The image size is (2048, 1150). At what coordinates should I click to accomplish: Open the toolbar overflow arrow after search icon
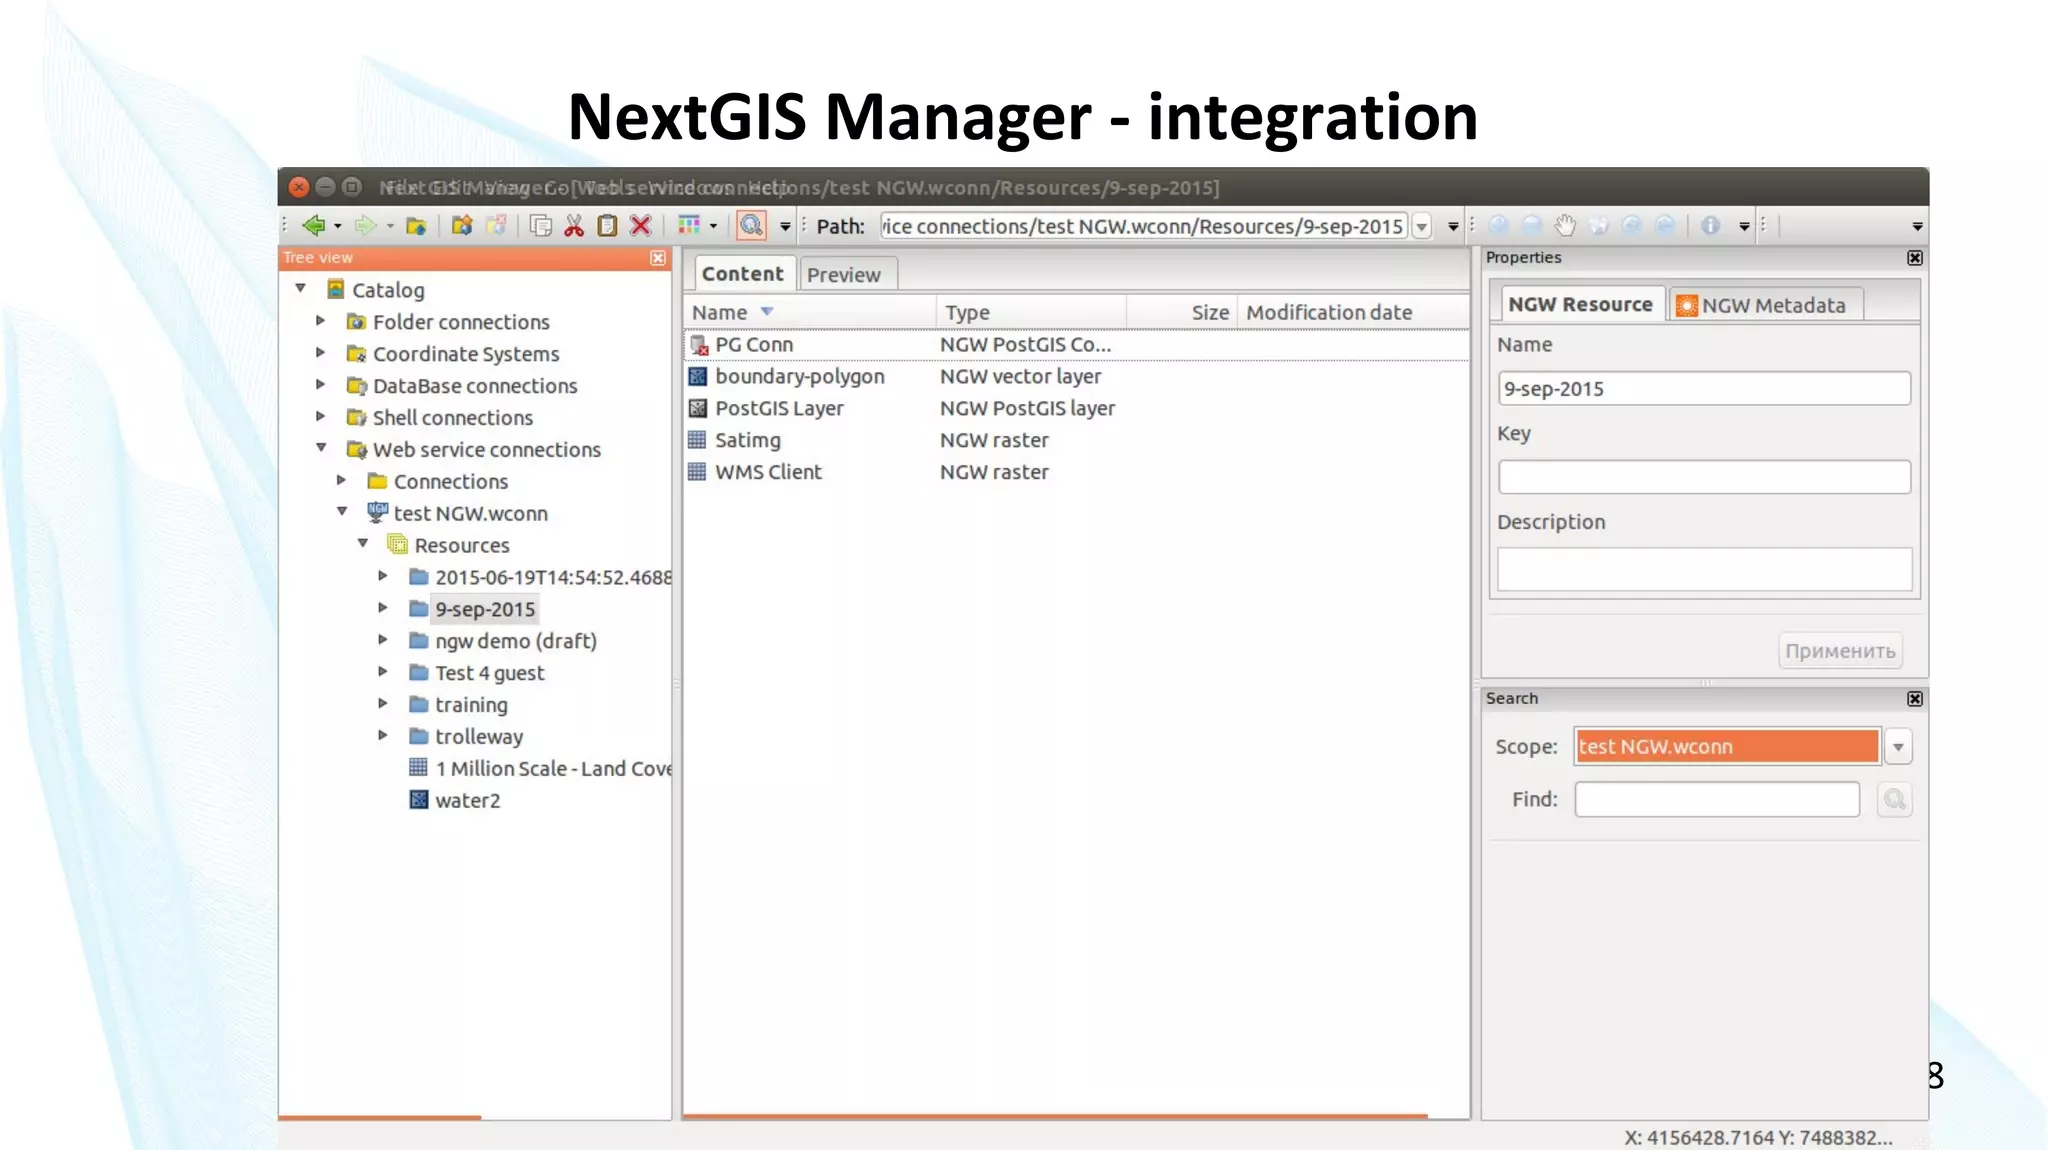tap(785, 227)
